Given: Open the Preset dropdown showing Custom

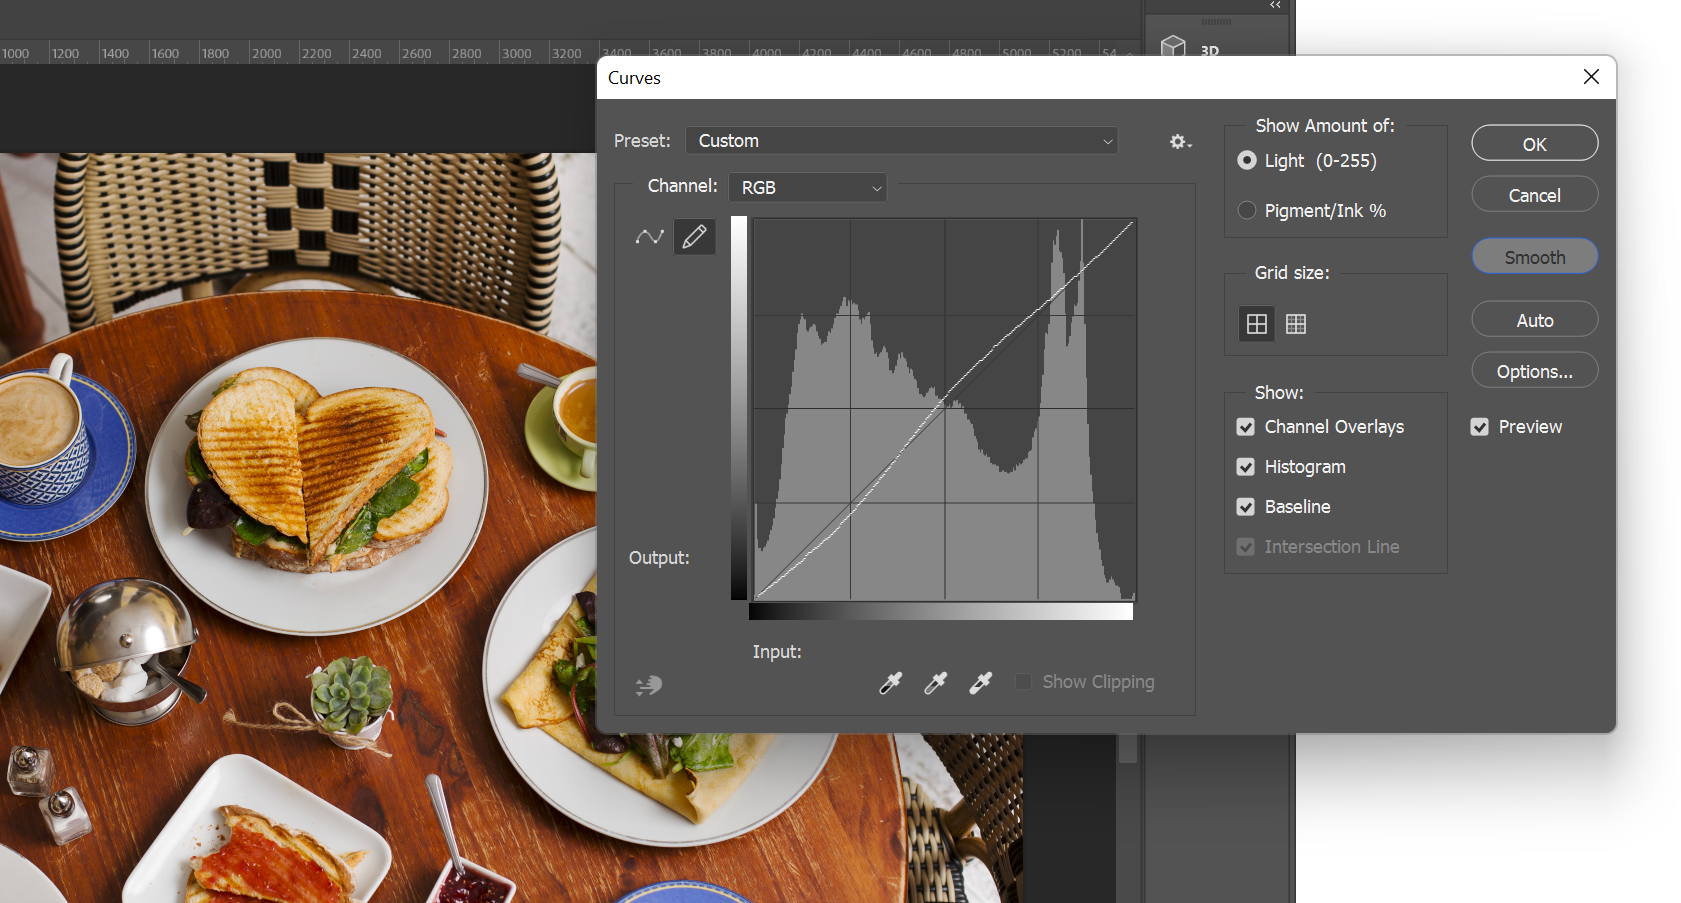Looking at the screenshot, I should click(x=902, y=141).
